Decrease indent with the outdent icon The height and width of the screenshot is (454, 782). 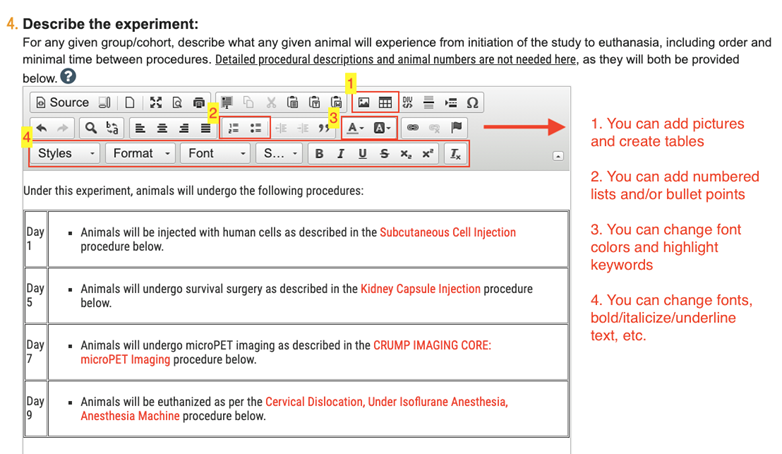click(281, 128)
